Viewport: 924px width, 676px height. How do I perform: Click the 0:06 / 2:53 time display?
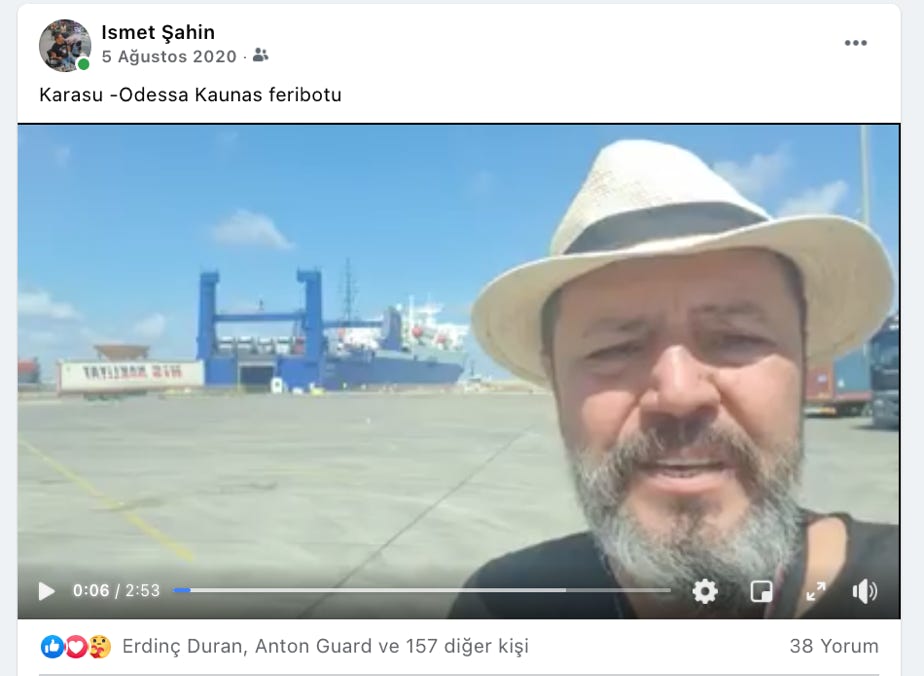coord(116,591)
